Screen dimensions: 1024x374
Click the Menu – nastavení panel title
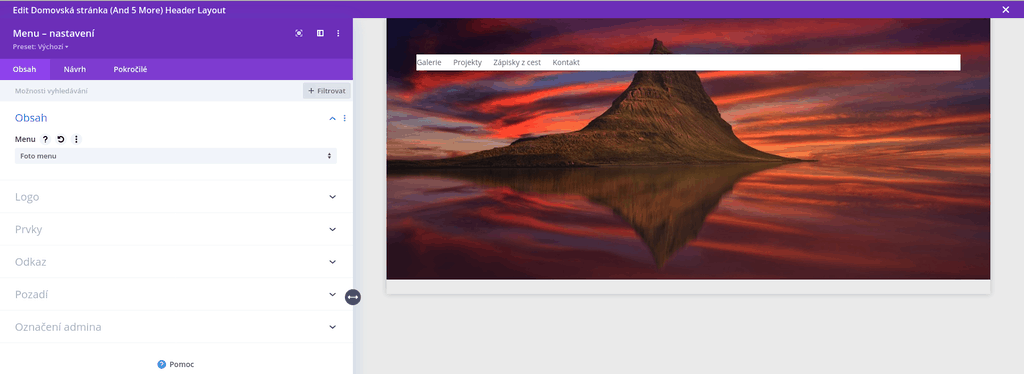54,33
